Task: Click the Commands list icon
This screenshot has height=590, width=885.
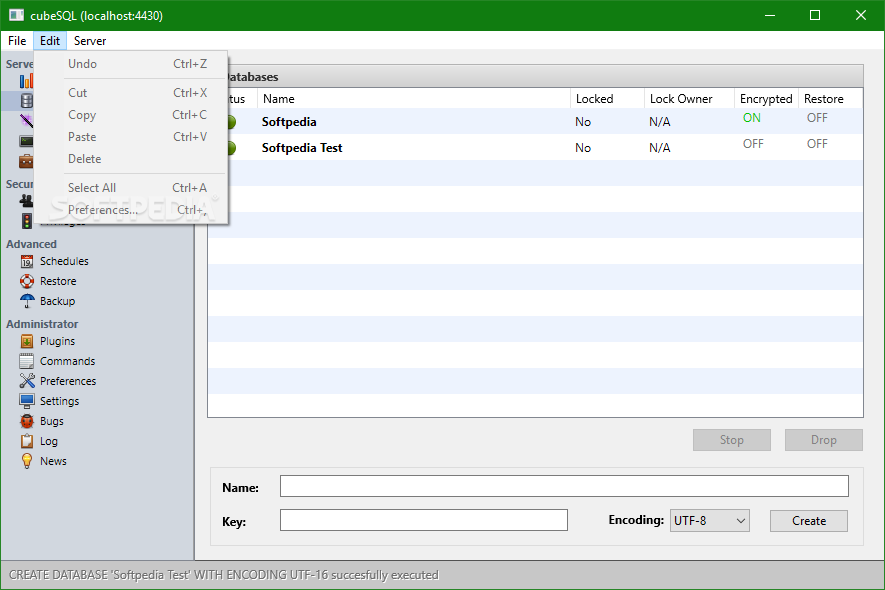Action: [x=27, y=361]
